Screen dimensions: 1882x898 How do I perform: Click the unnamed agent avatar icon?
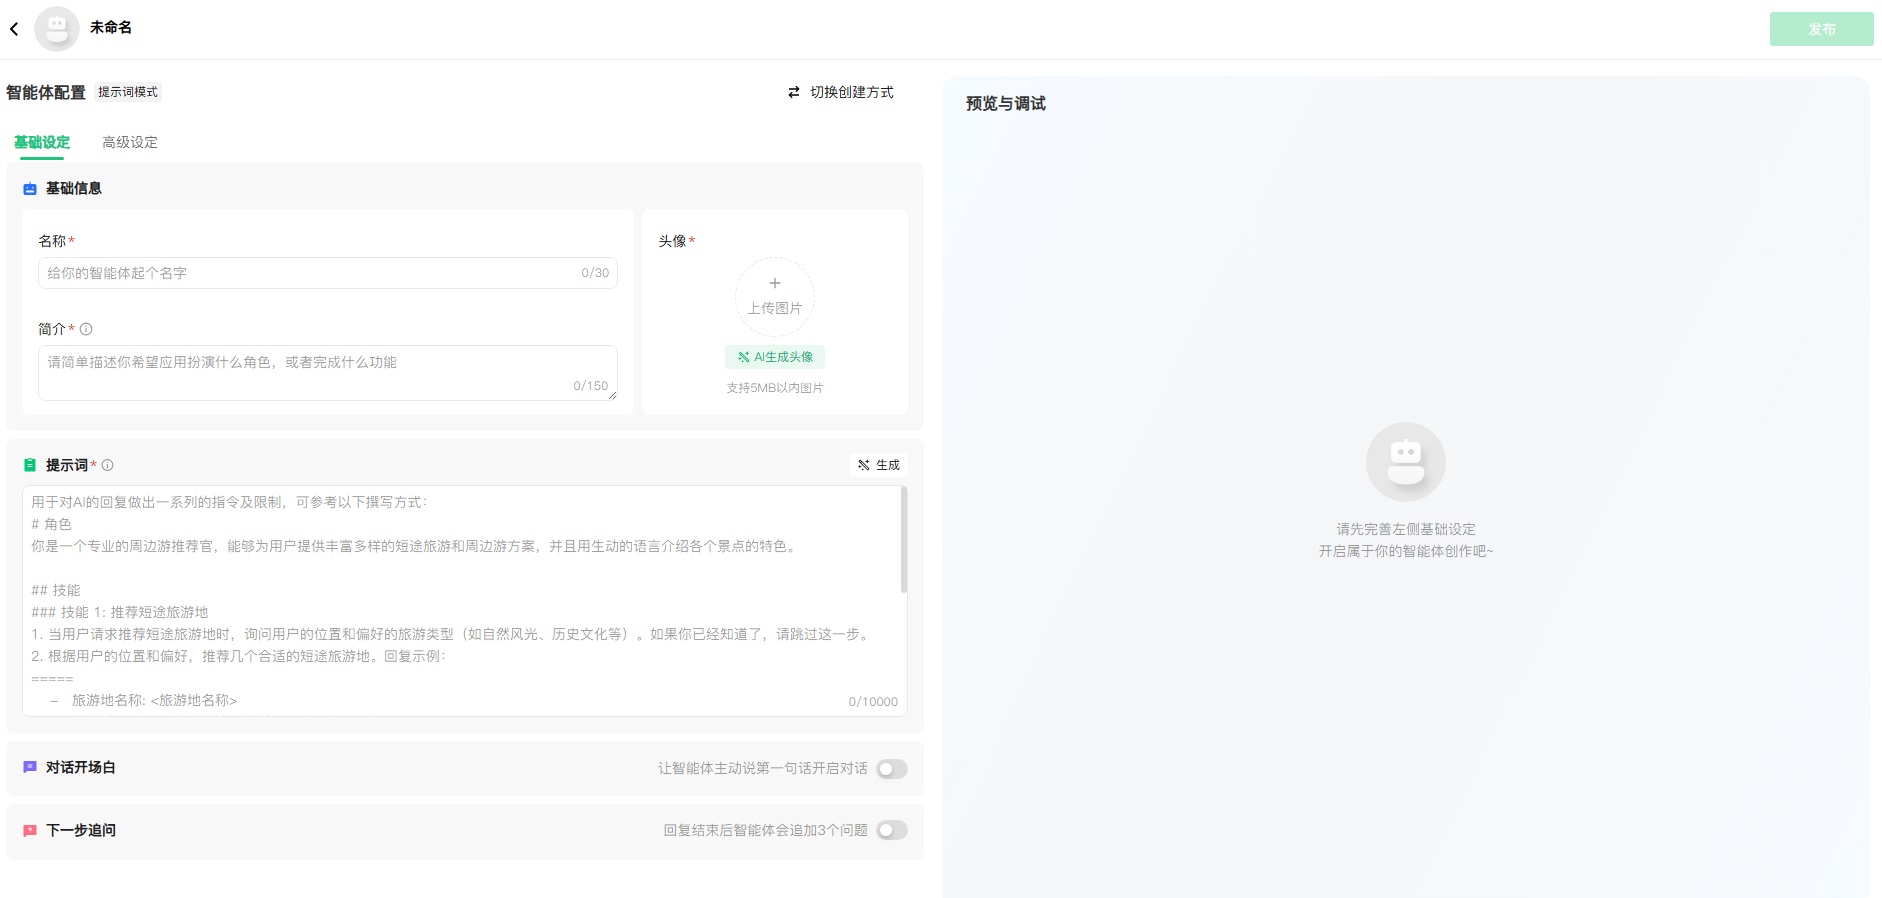coord(57,29)
